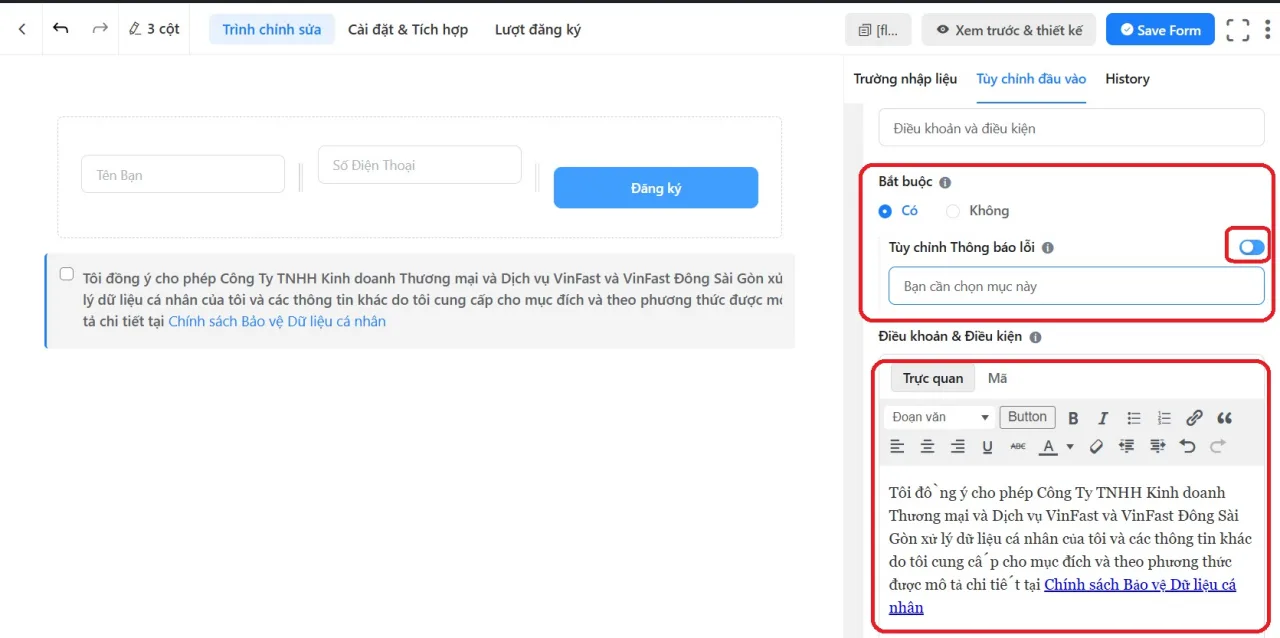Viewport: 1280px width, 638px height.
Task: Center align the terms text
Action: (927, 447)
